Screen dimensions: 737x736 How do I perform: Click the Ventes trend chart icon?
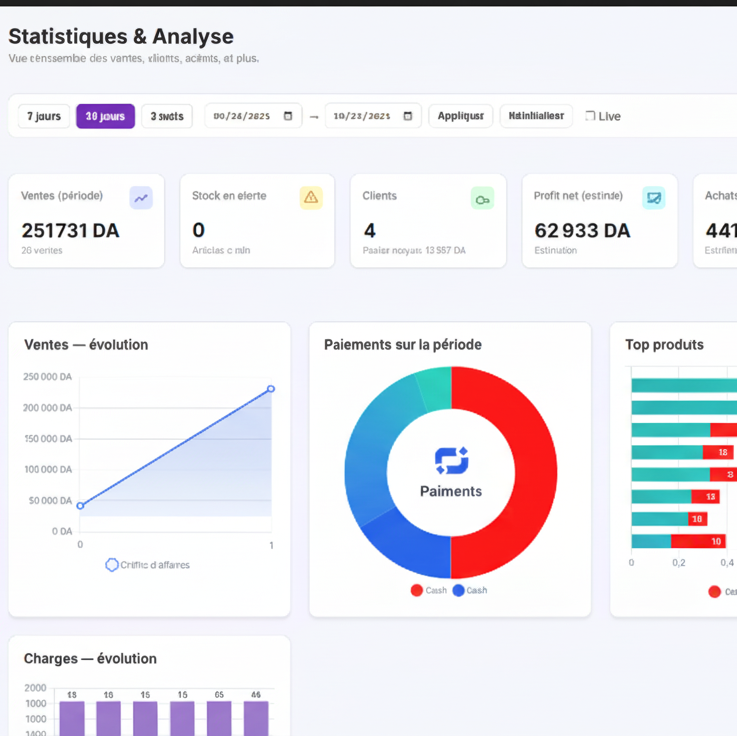pos(141,198)
